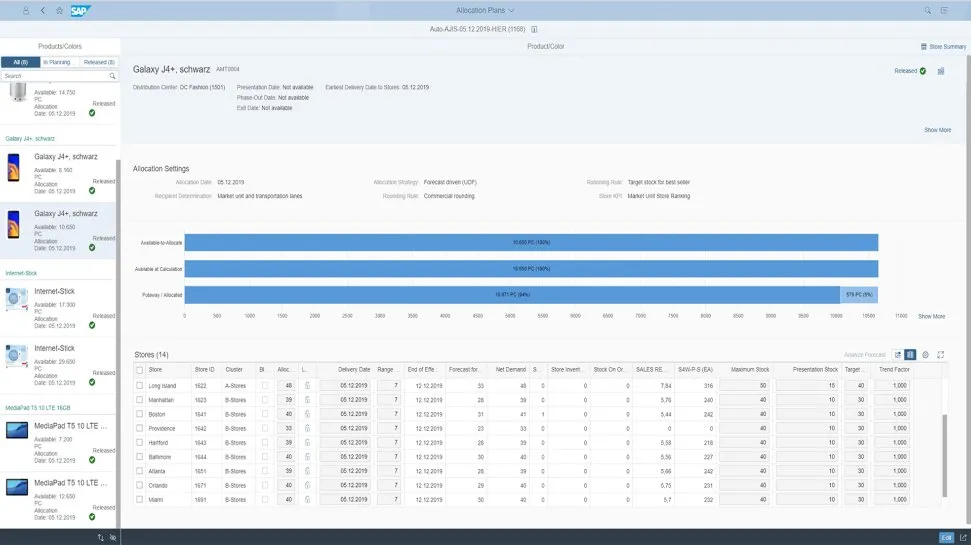Click the Edit button
The width and height of the screenshot is (971, 545).
946,537
